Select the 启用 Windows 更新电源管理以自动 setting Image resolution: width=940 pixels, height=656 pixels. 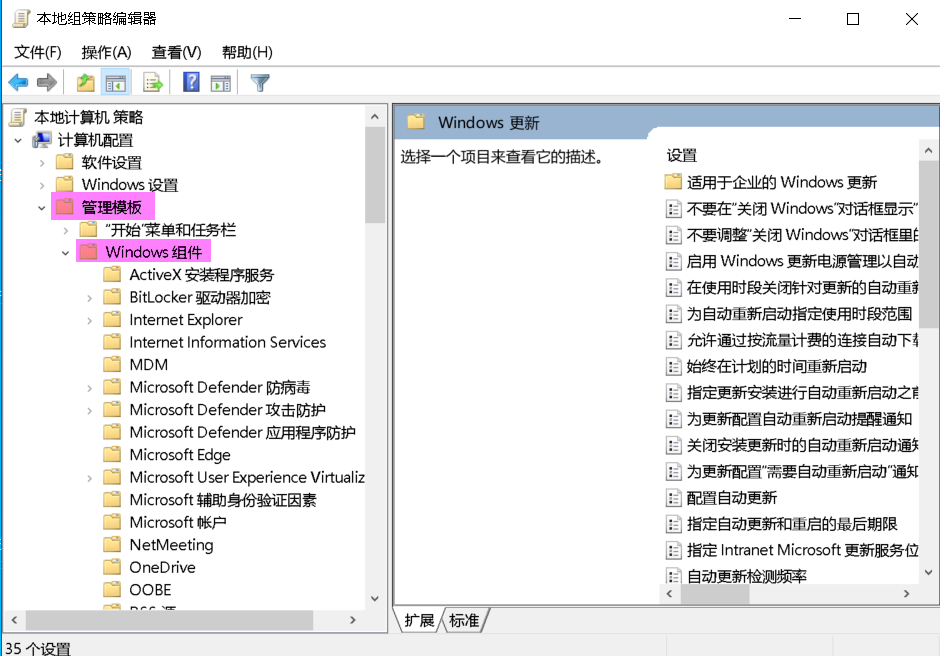(x=802, y=261)
